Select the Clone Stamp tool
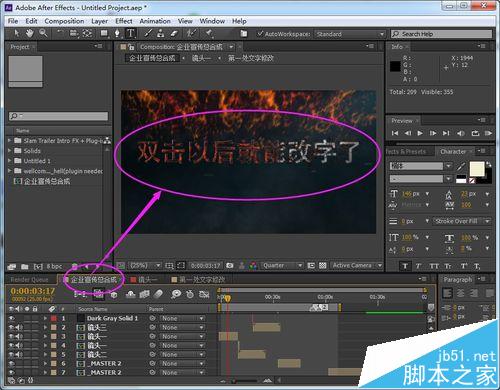 [x=161, y=33]
